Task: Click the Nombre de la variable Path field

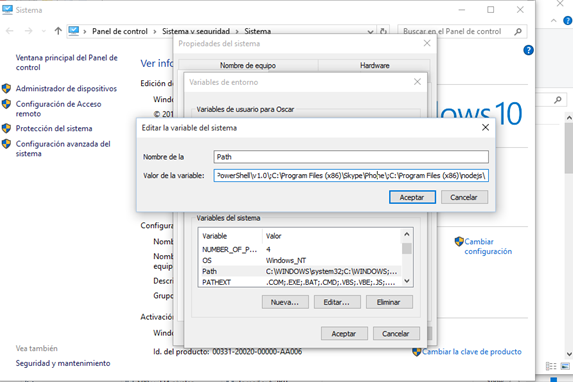Action: pos(351,157)
